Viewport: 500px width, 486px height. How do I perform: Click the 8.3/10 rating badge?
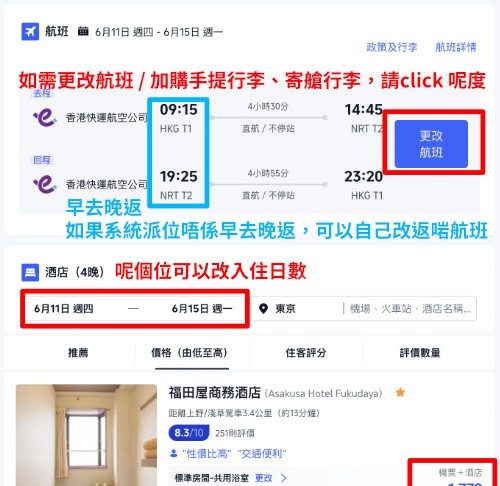[x=189, y=433]
